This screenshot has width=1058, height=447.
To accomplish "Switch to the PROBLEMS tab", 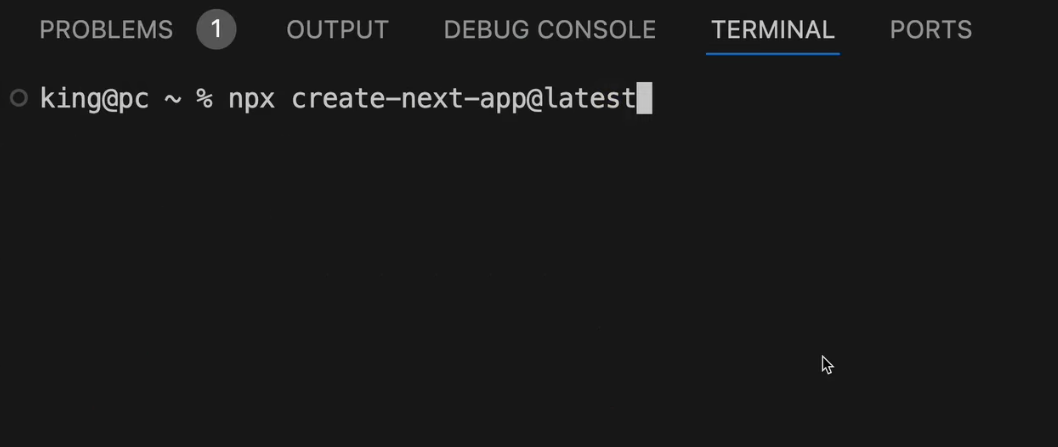I will click(x=106, y=30).
